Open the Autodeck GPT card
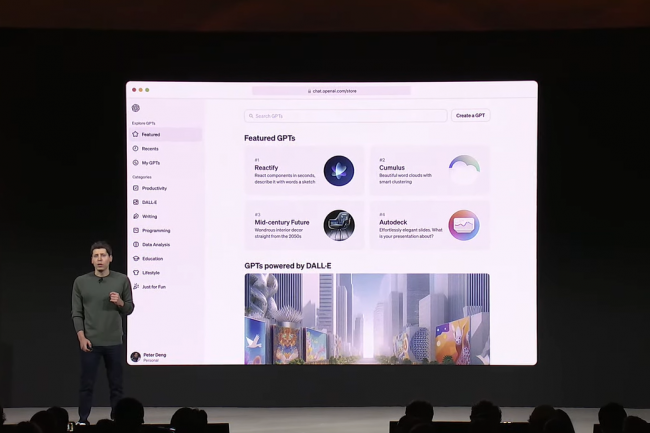 pos(429,225)
